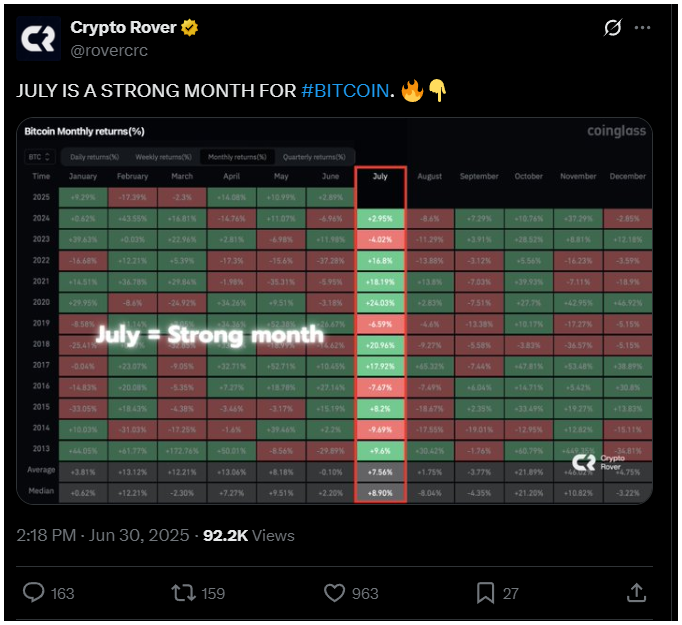Share tweet using upload arrow icon
Viewport: 682px width, 625px height.
point(636,593)
